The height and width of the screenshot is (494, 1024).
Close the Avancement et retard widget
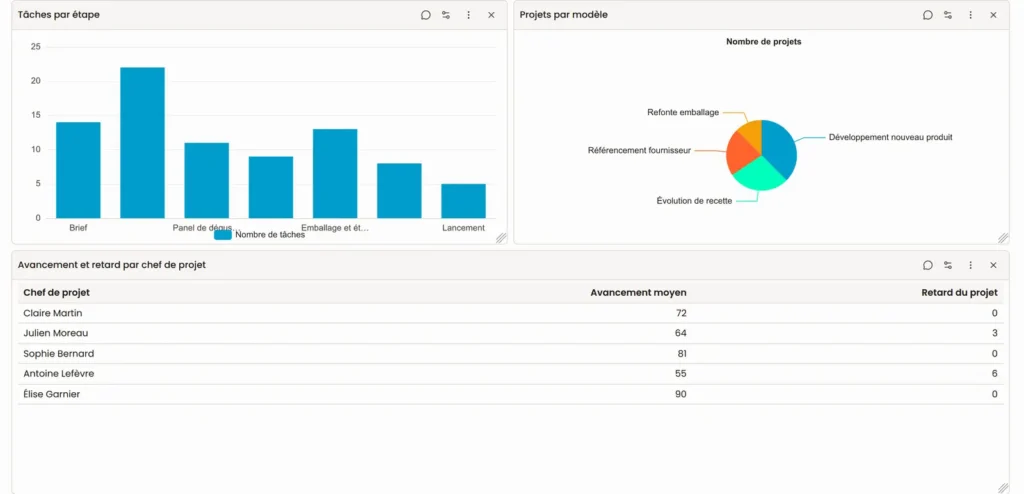[x=993, y=265]
